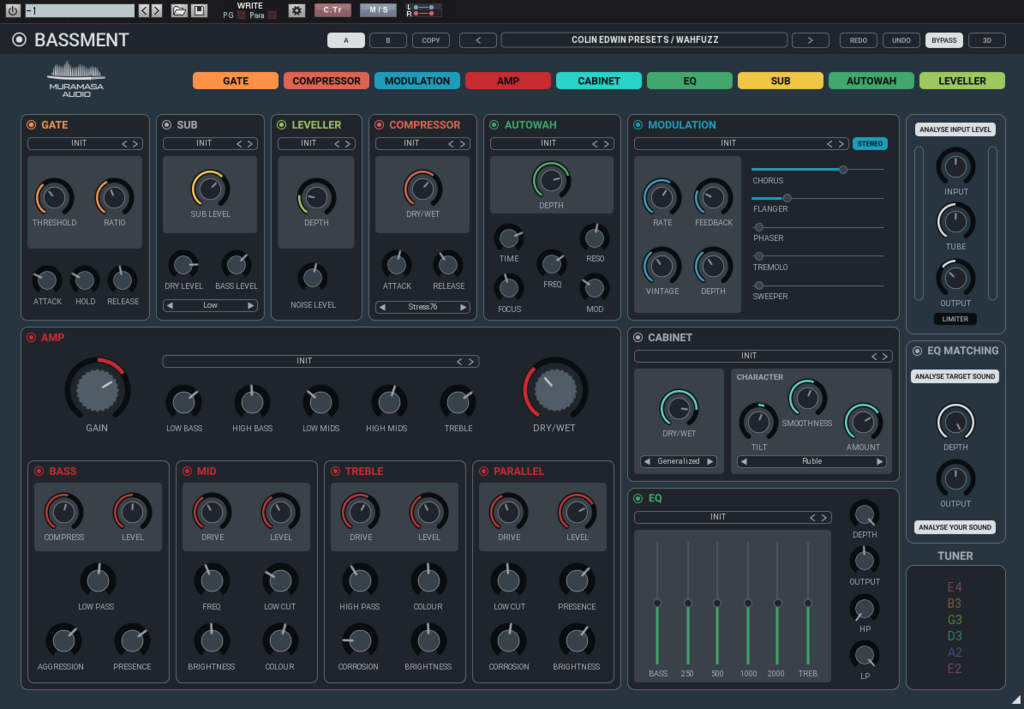This screenshot has width=1024, height=709.
Task: Click previous arrow on Generalized cabinet selector
Action: (x=647, y=462)
